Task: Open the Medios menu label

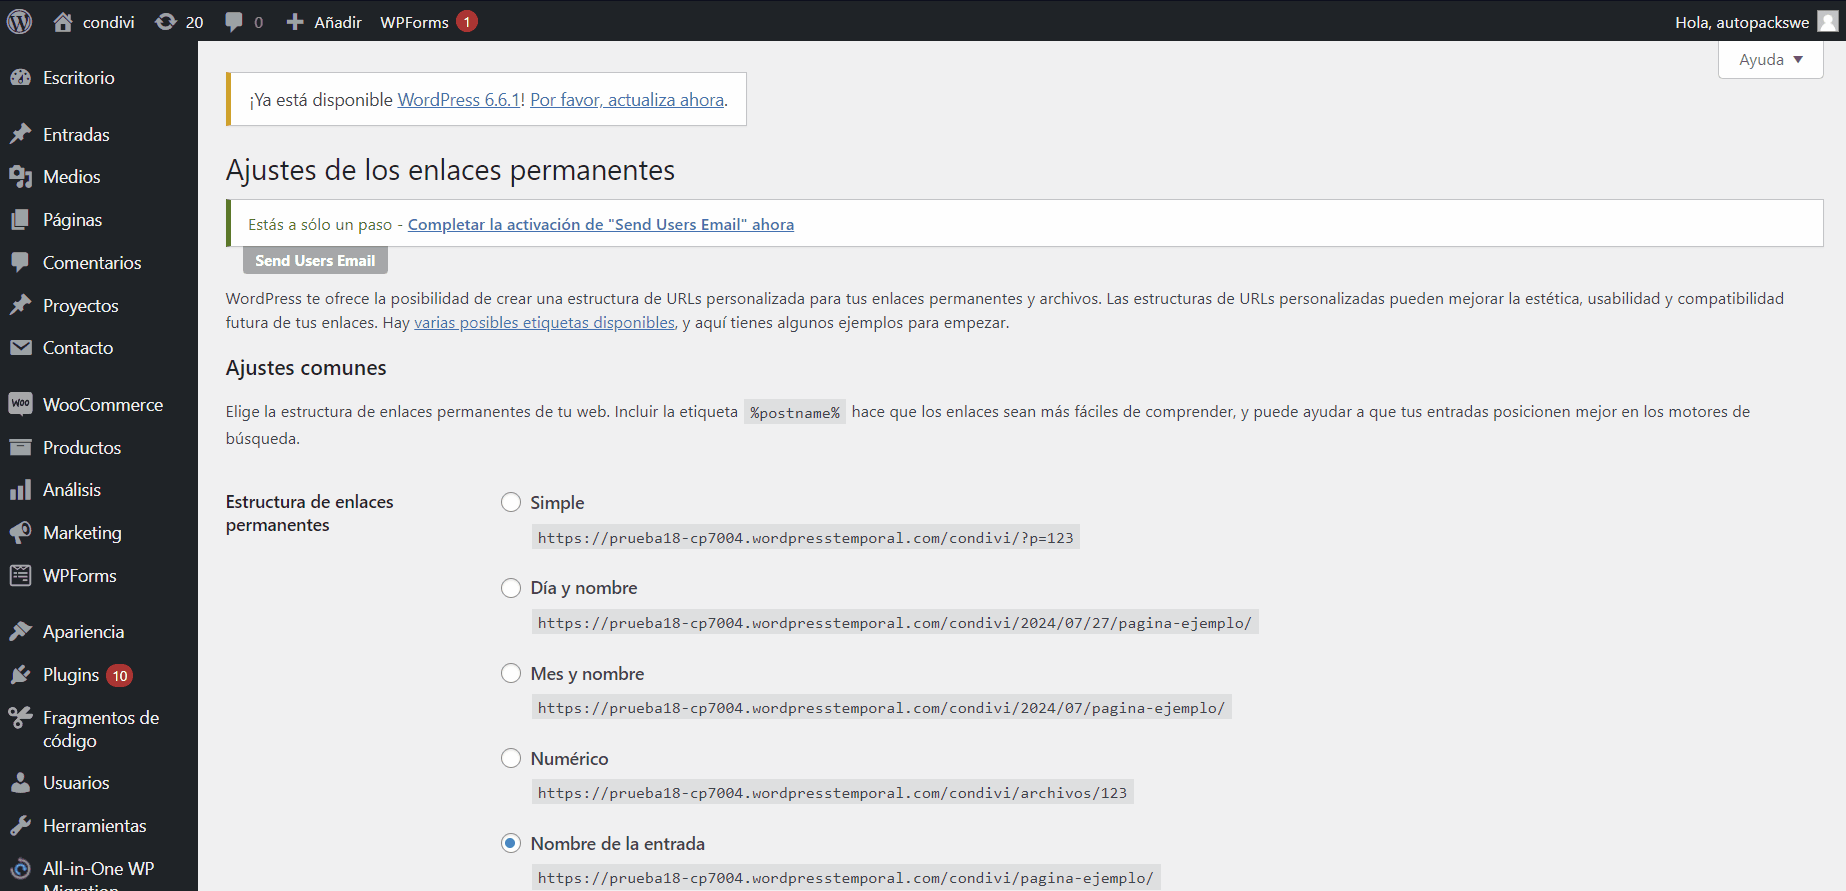Action: (72, 177)
